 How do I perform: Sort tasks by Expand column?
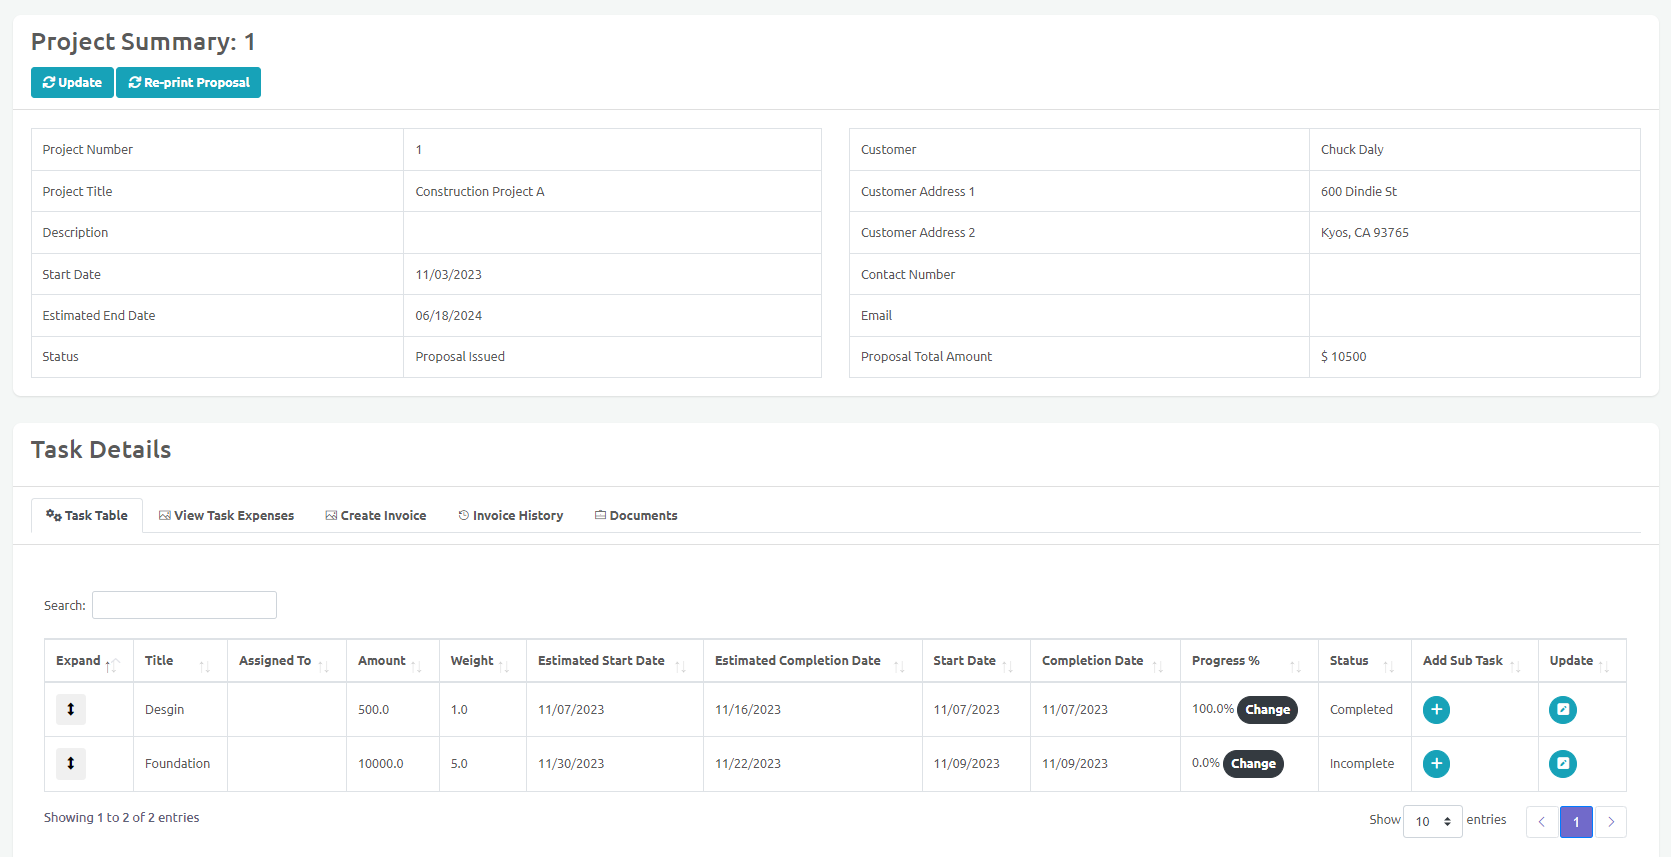(88, 661)
